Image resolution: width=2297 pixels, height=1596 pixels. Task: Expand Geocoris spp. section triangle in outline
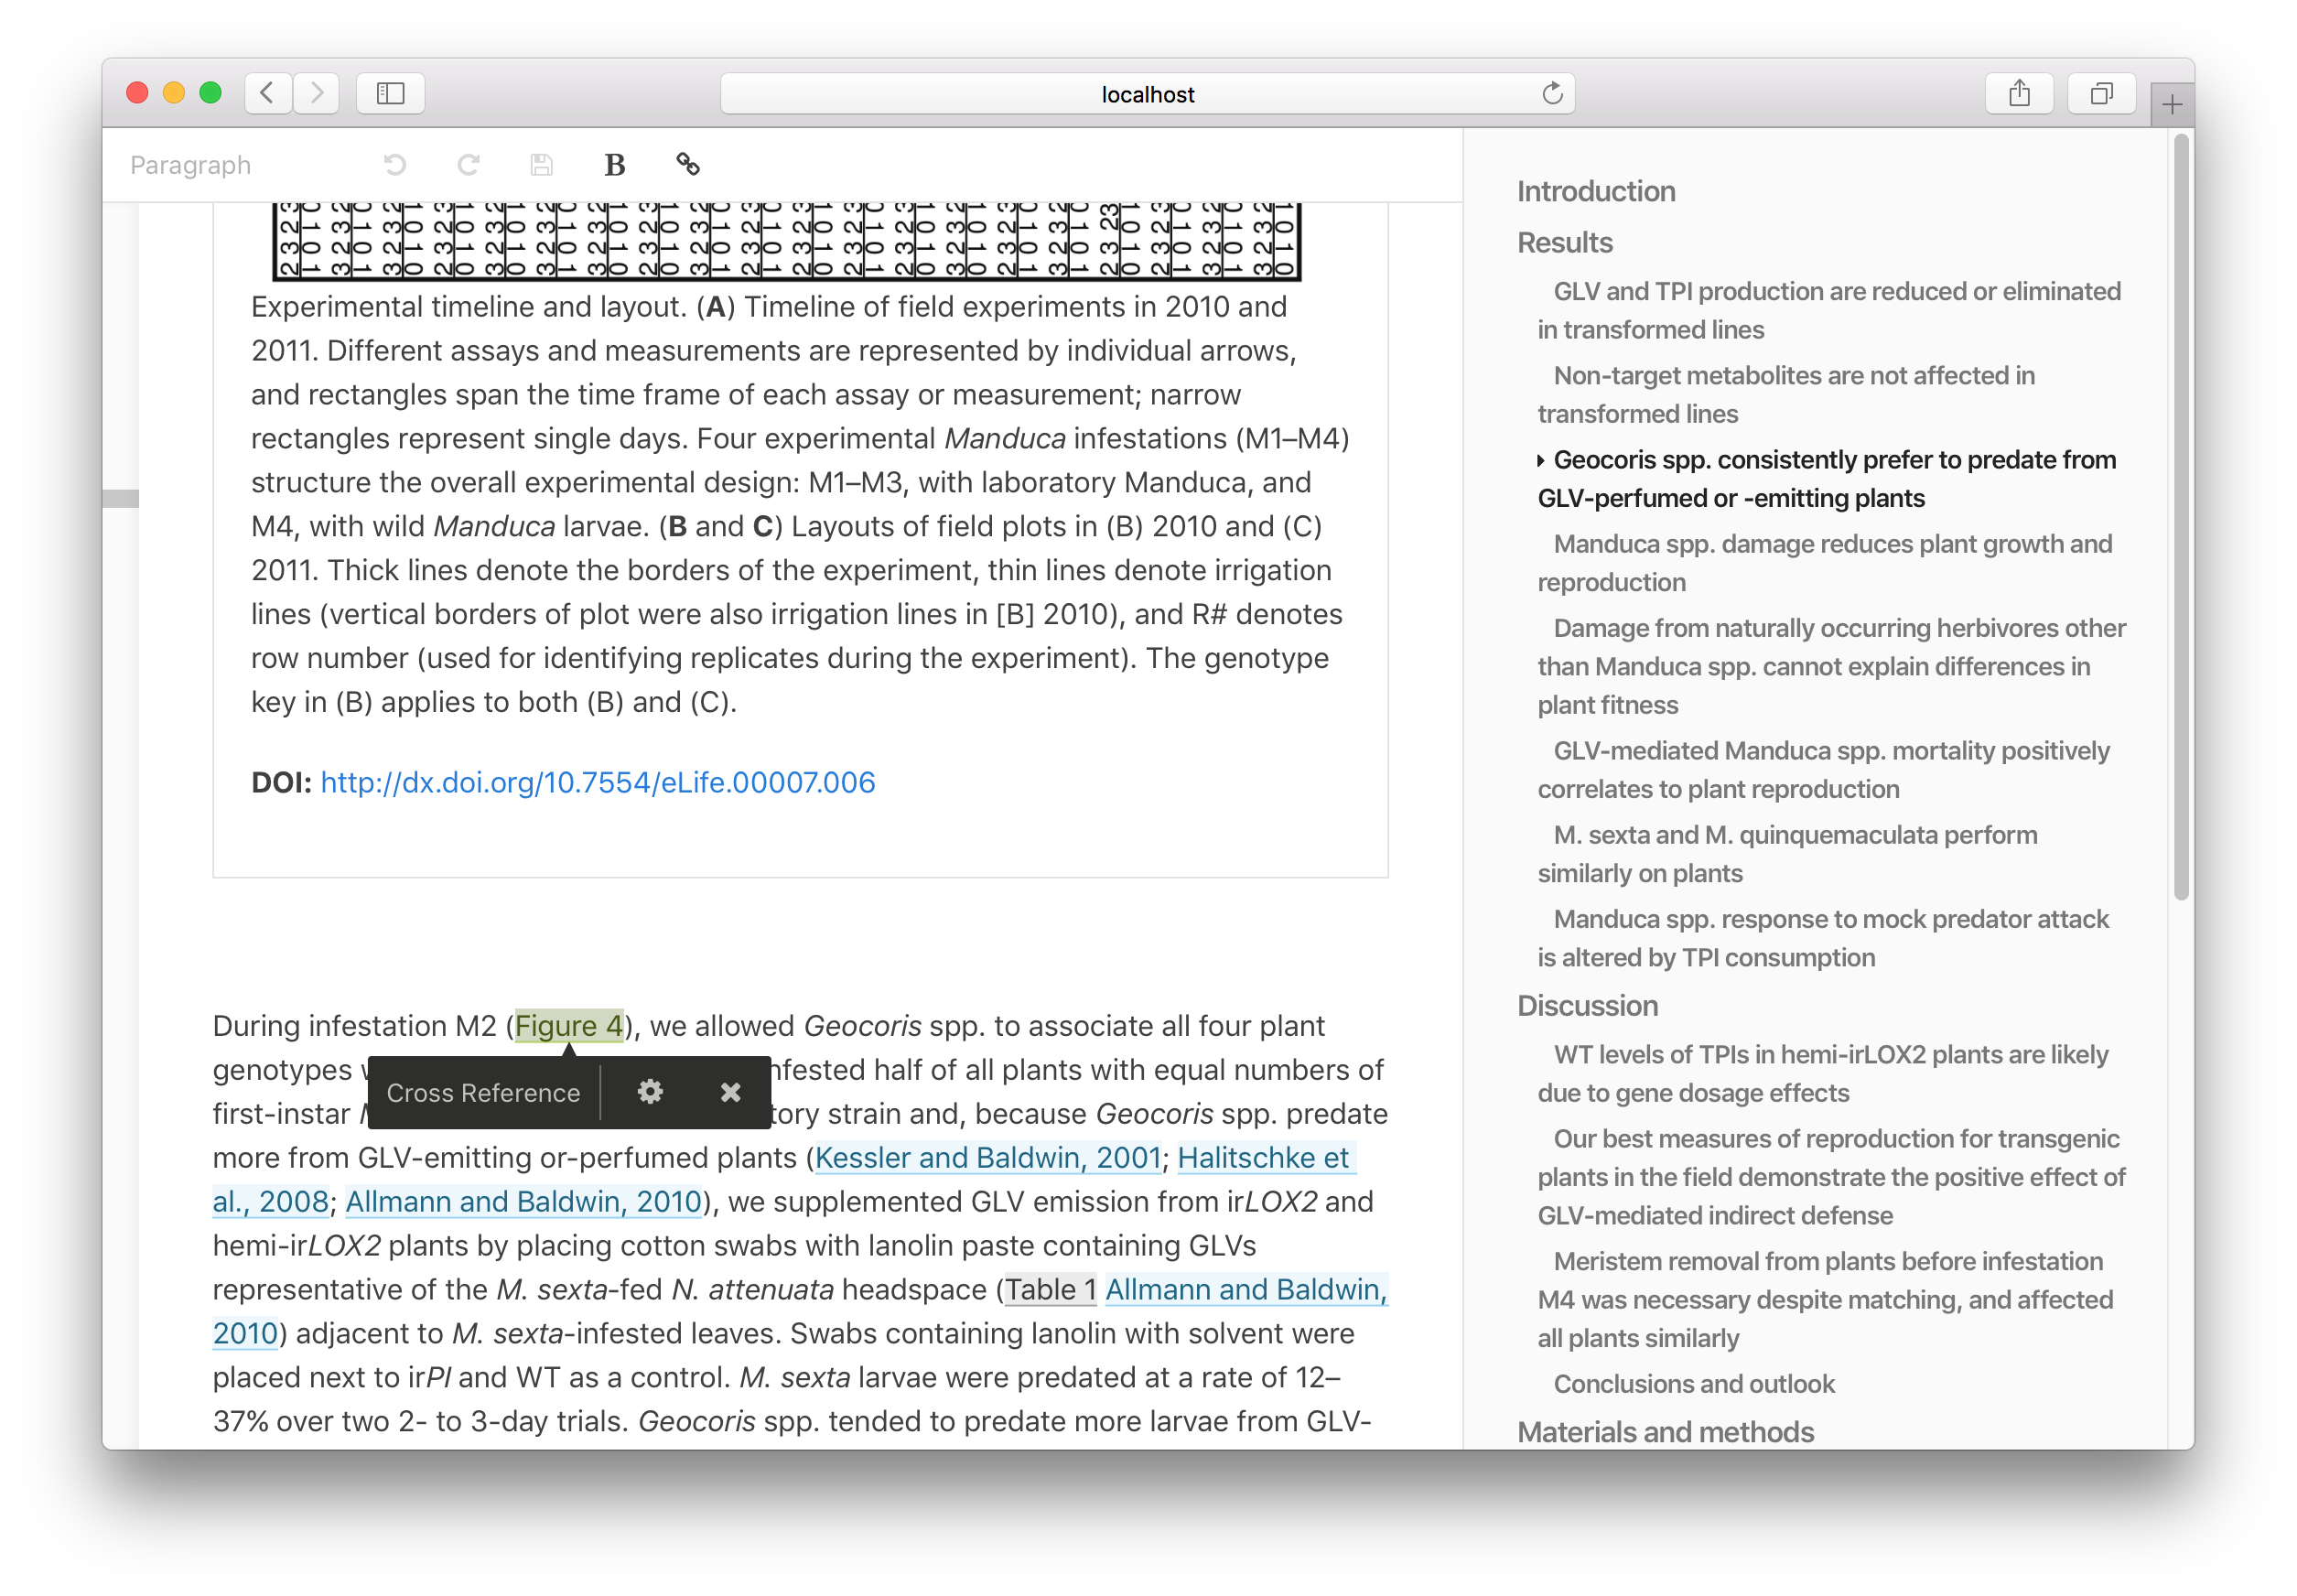point(1541,460)
